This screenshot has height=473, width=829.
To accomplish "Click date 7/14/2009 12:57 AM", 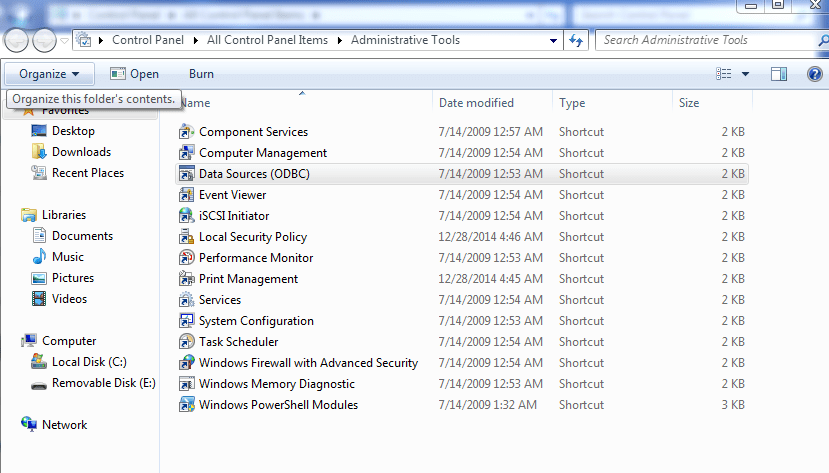I will pyautogui.click(x=491, y=132).
